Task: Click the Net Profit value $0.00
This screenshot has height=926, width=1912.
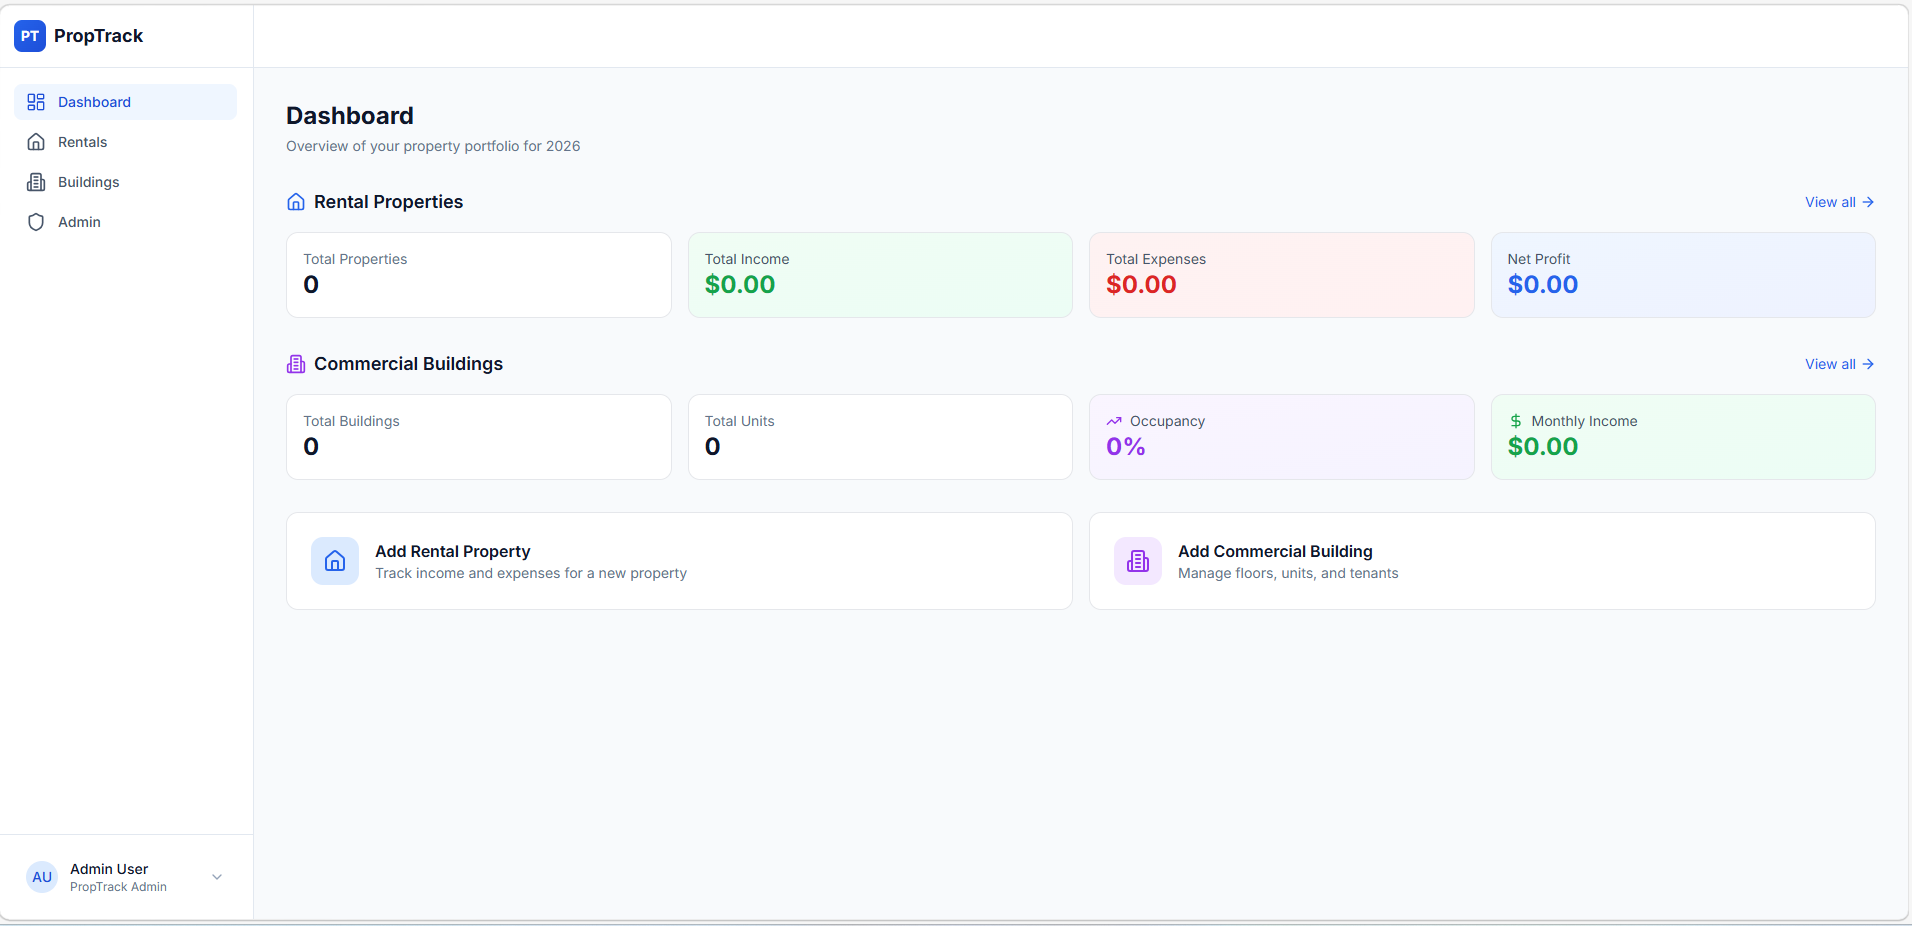Action: tap(1543, 285)
